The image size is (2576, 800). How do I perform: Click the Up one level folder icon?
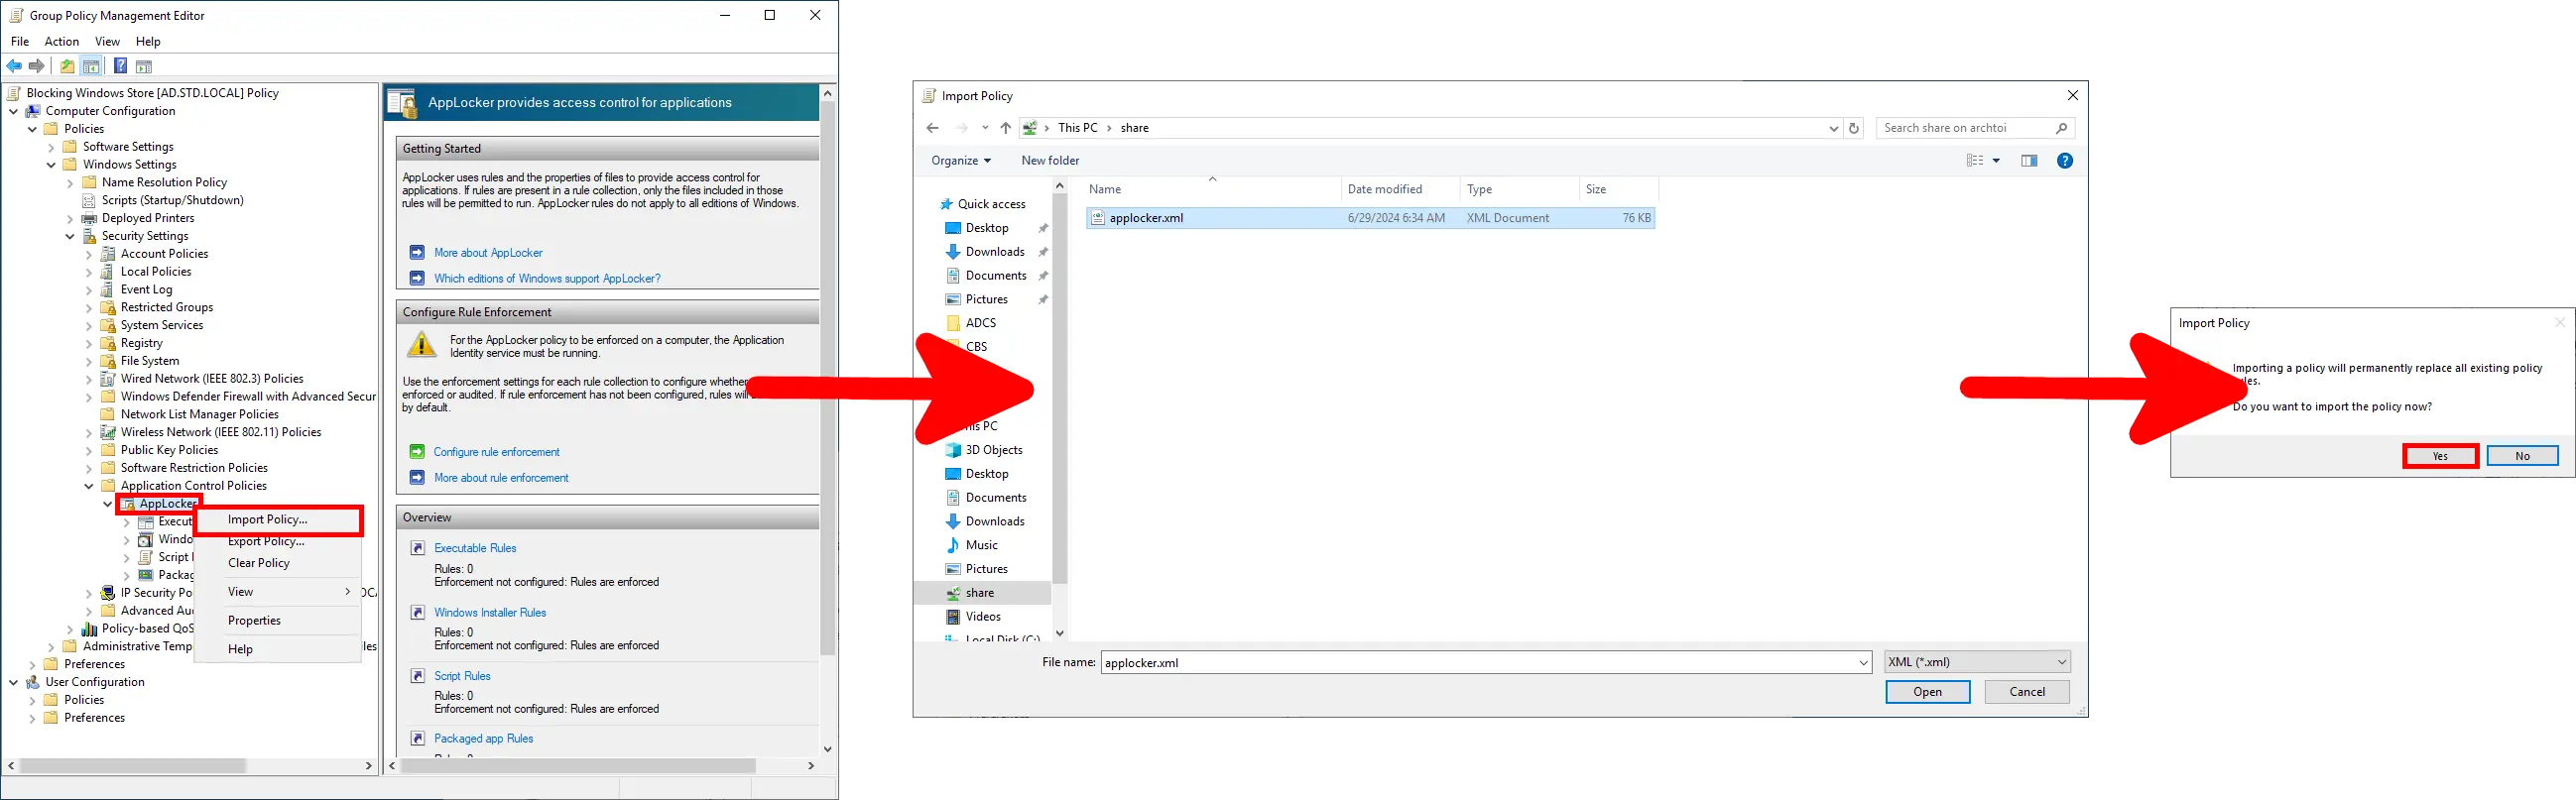[67, 67]
